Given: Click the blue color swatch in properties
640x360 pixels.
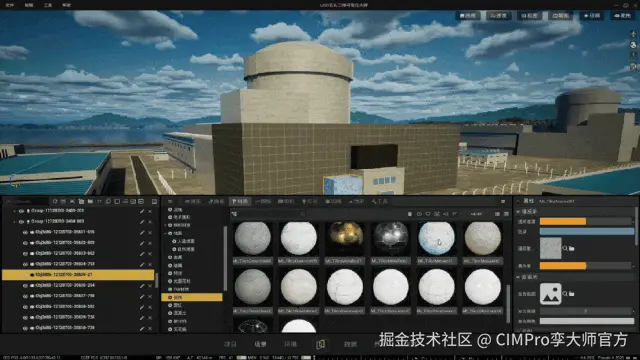Looking at the screenshot, I should [587, 231].
